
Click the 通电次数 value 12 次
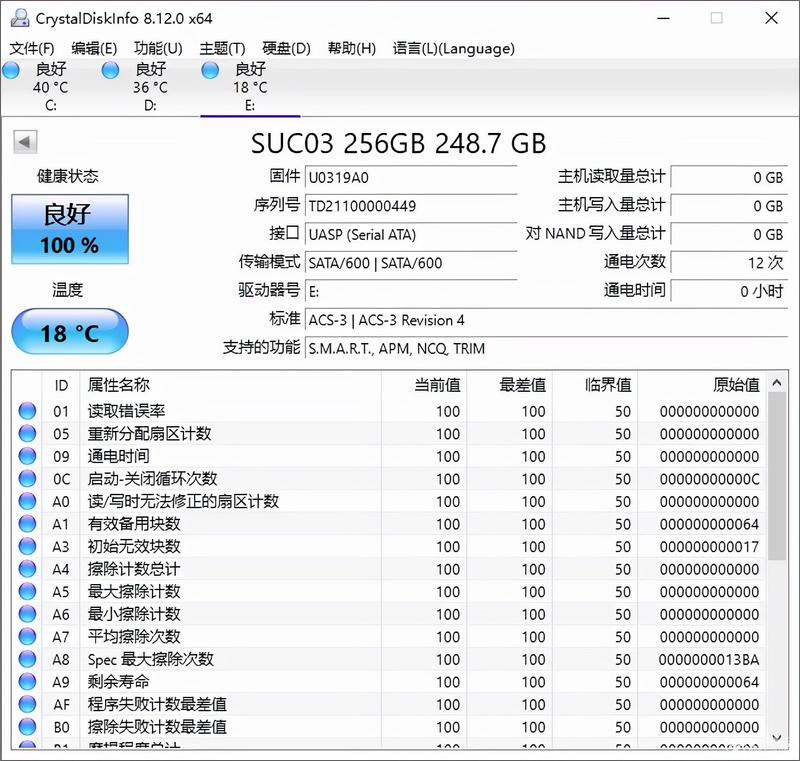tap(730, 263)
